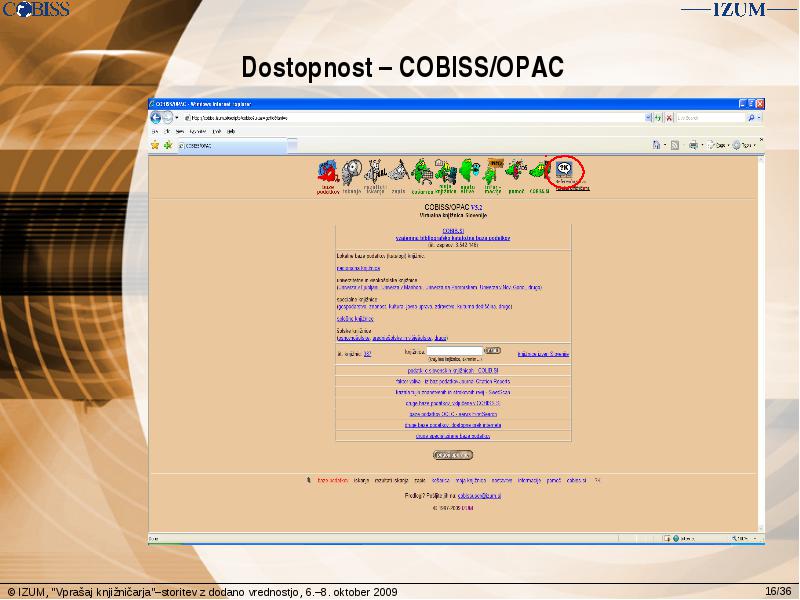Click the 'pomoč' help icon in top toolbar
Screen dimensions: 800x600
pyautogui.click(x=516, y=177)
